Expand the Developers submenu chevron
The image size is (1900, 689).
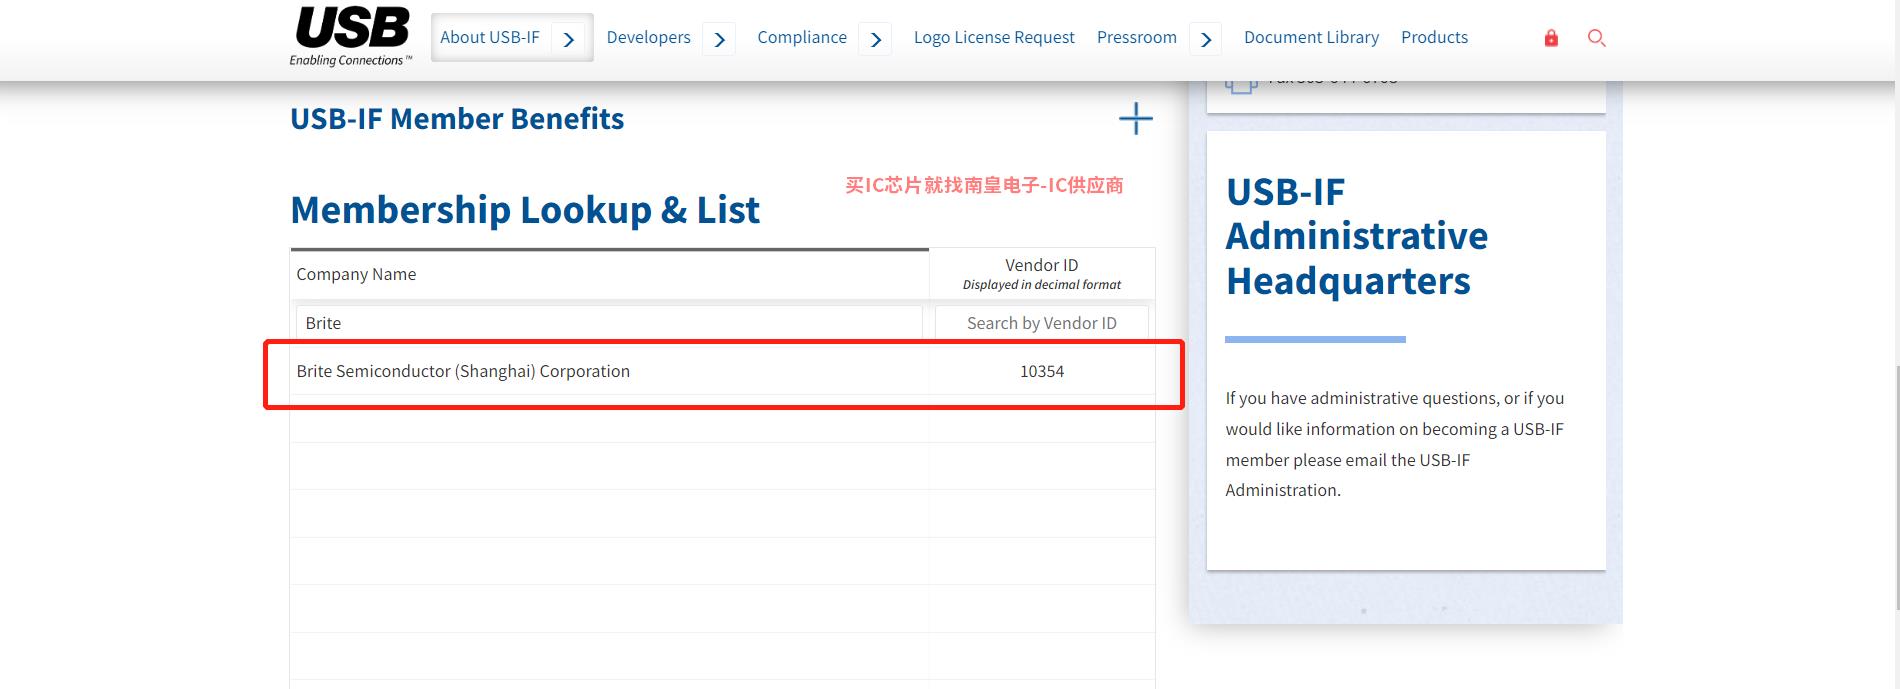point(719,39)
